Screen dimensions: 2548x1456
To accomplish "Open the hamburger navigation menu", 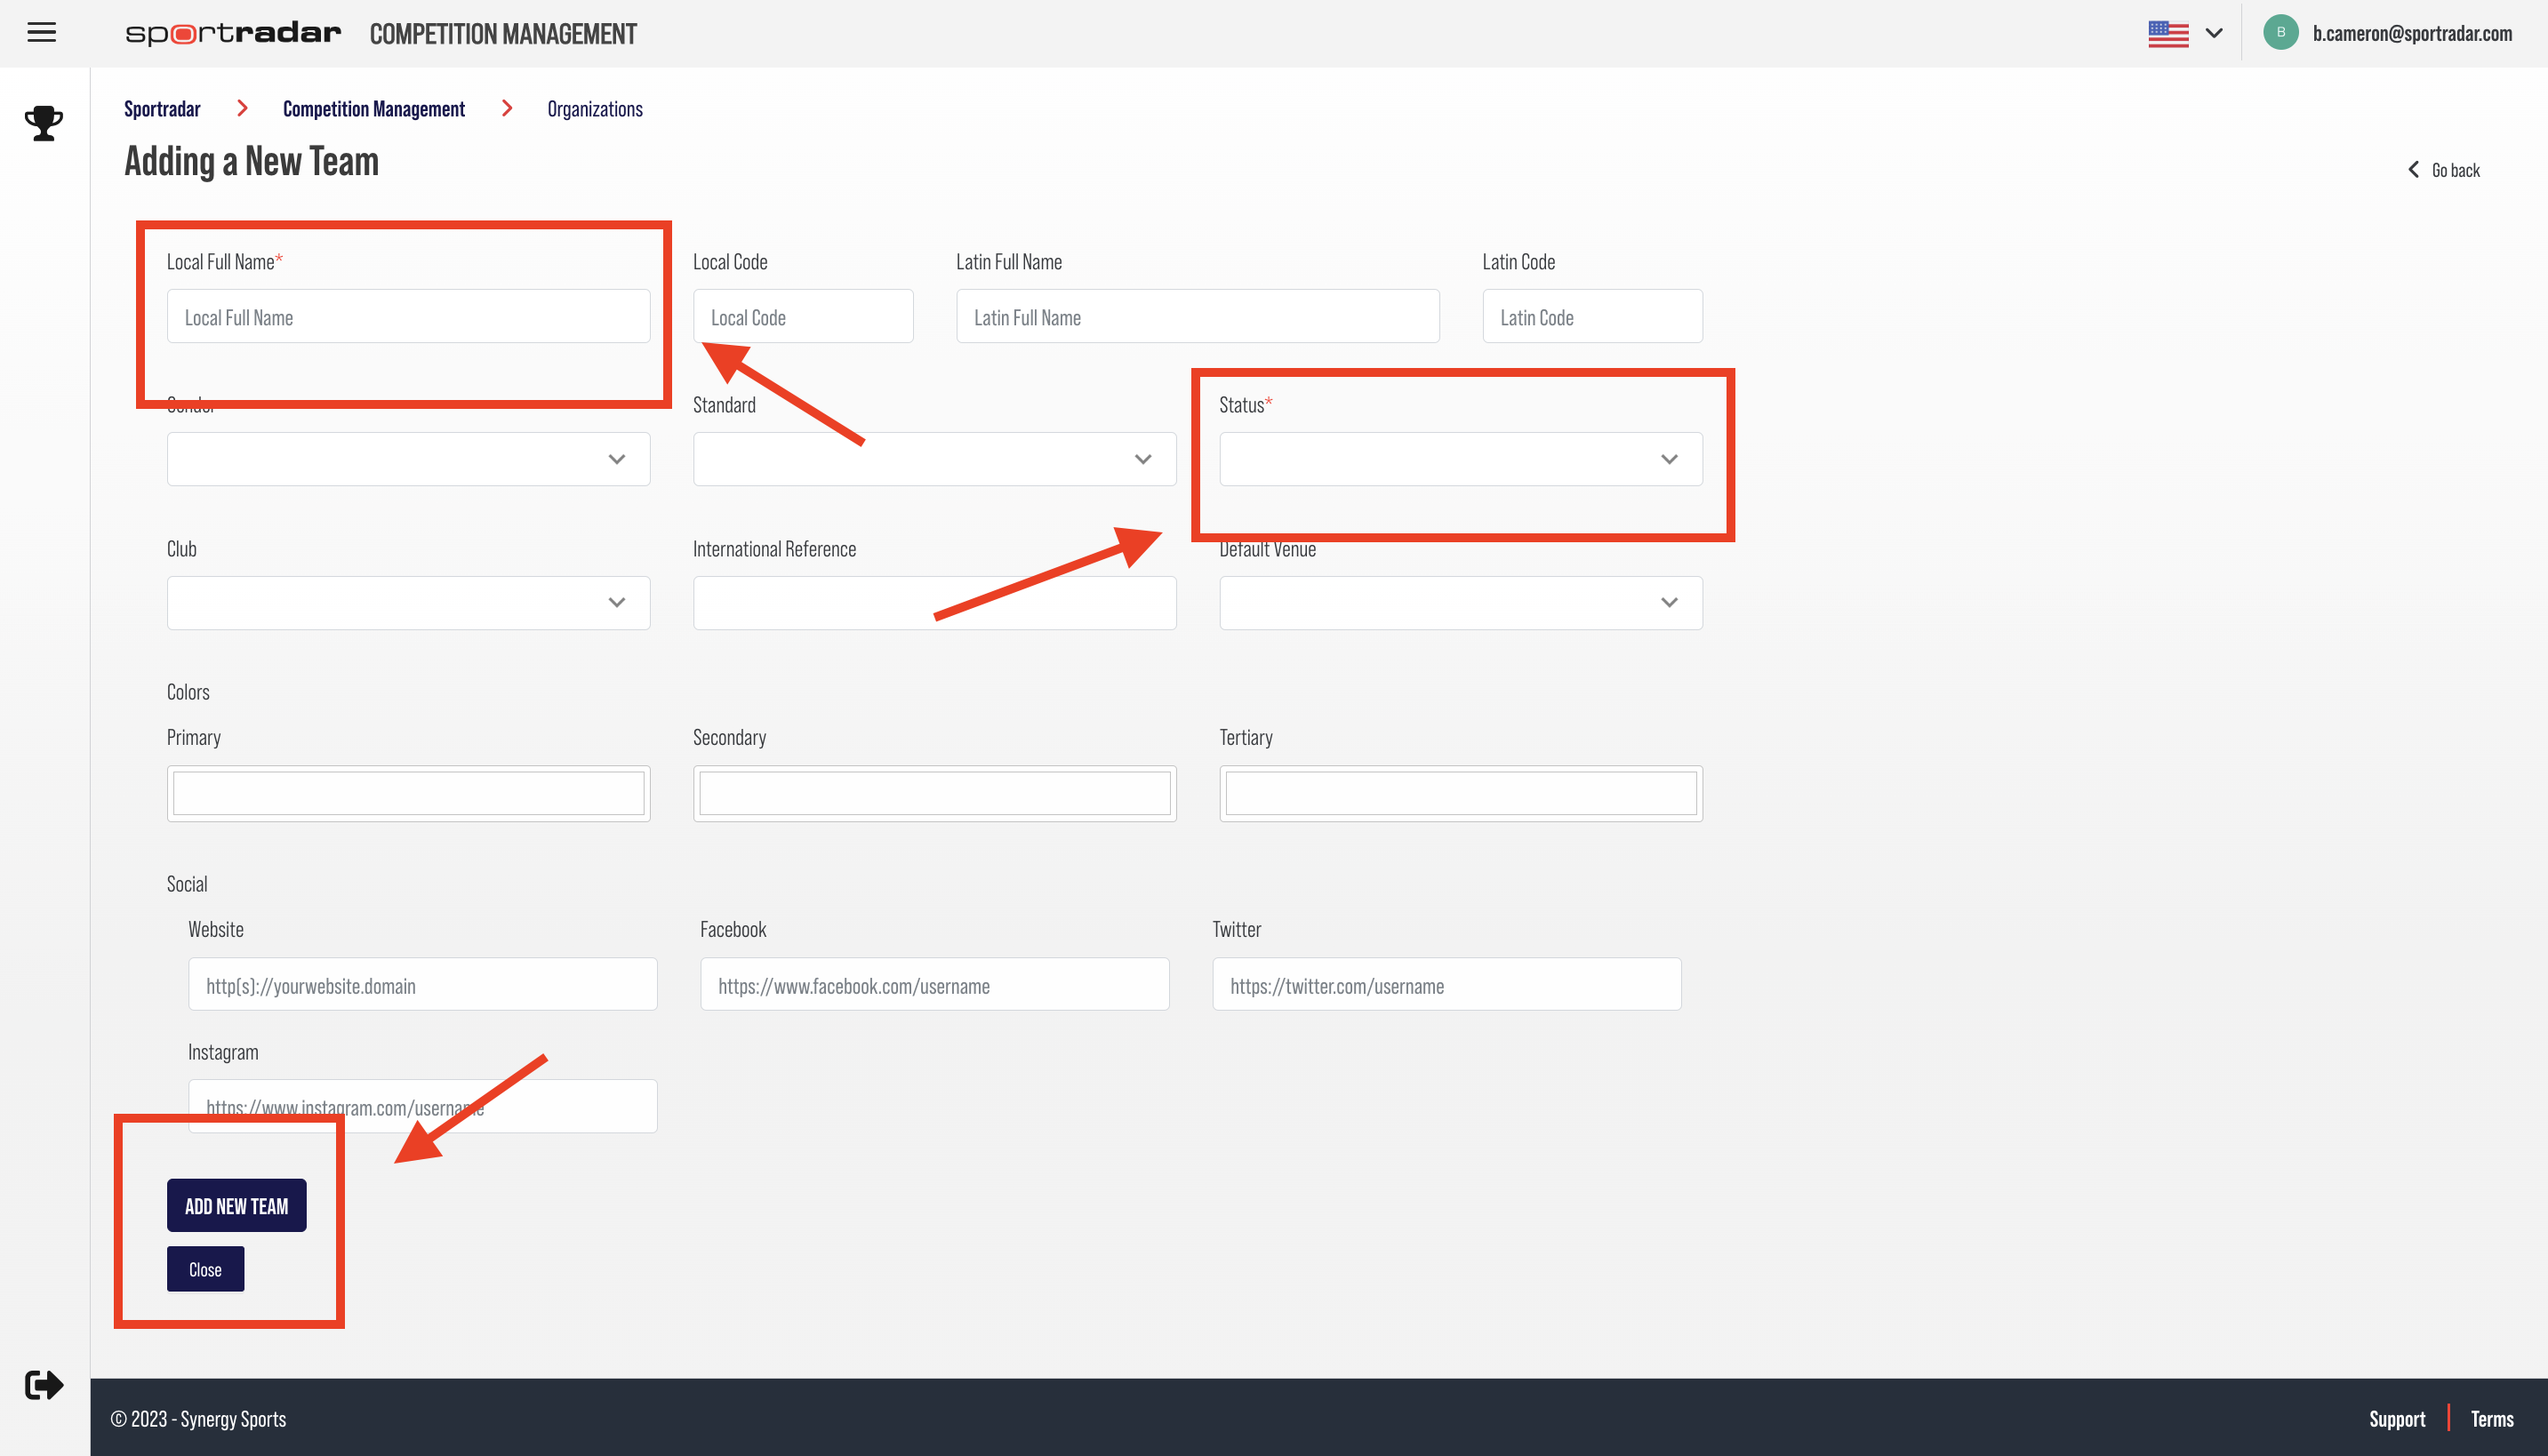I will pyautogui.click(x=41, y=33).
